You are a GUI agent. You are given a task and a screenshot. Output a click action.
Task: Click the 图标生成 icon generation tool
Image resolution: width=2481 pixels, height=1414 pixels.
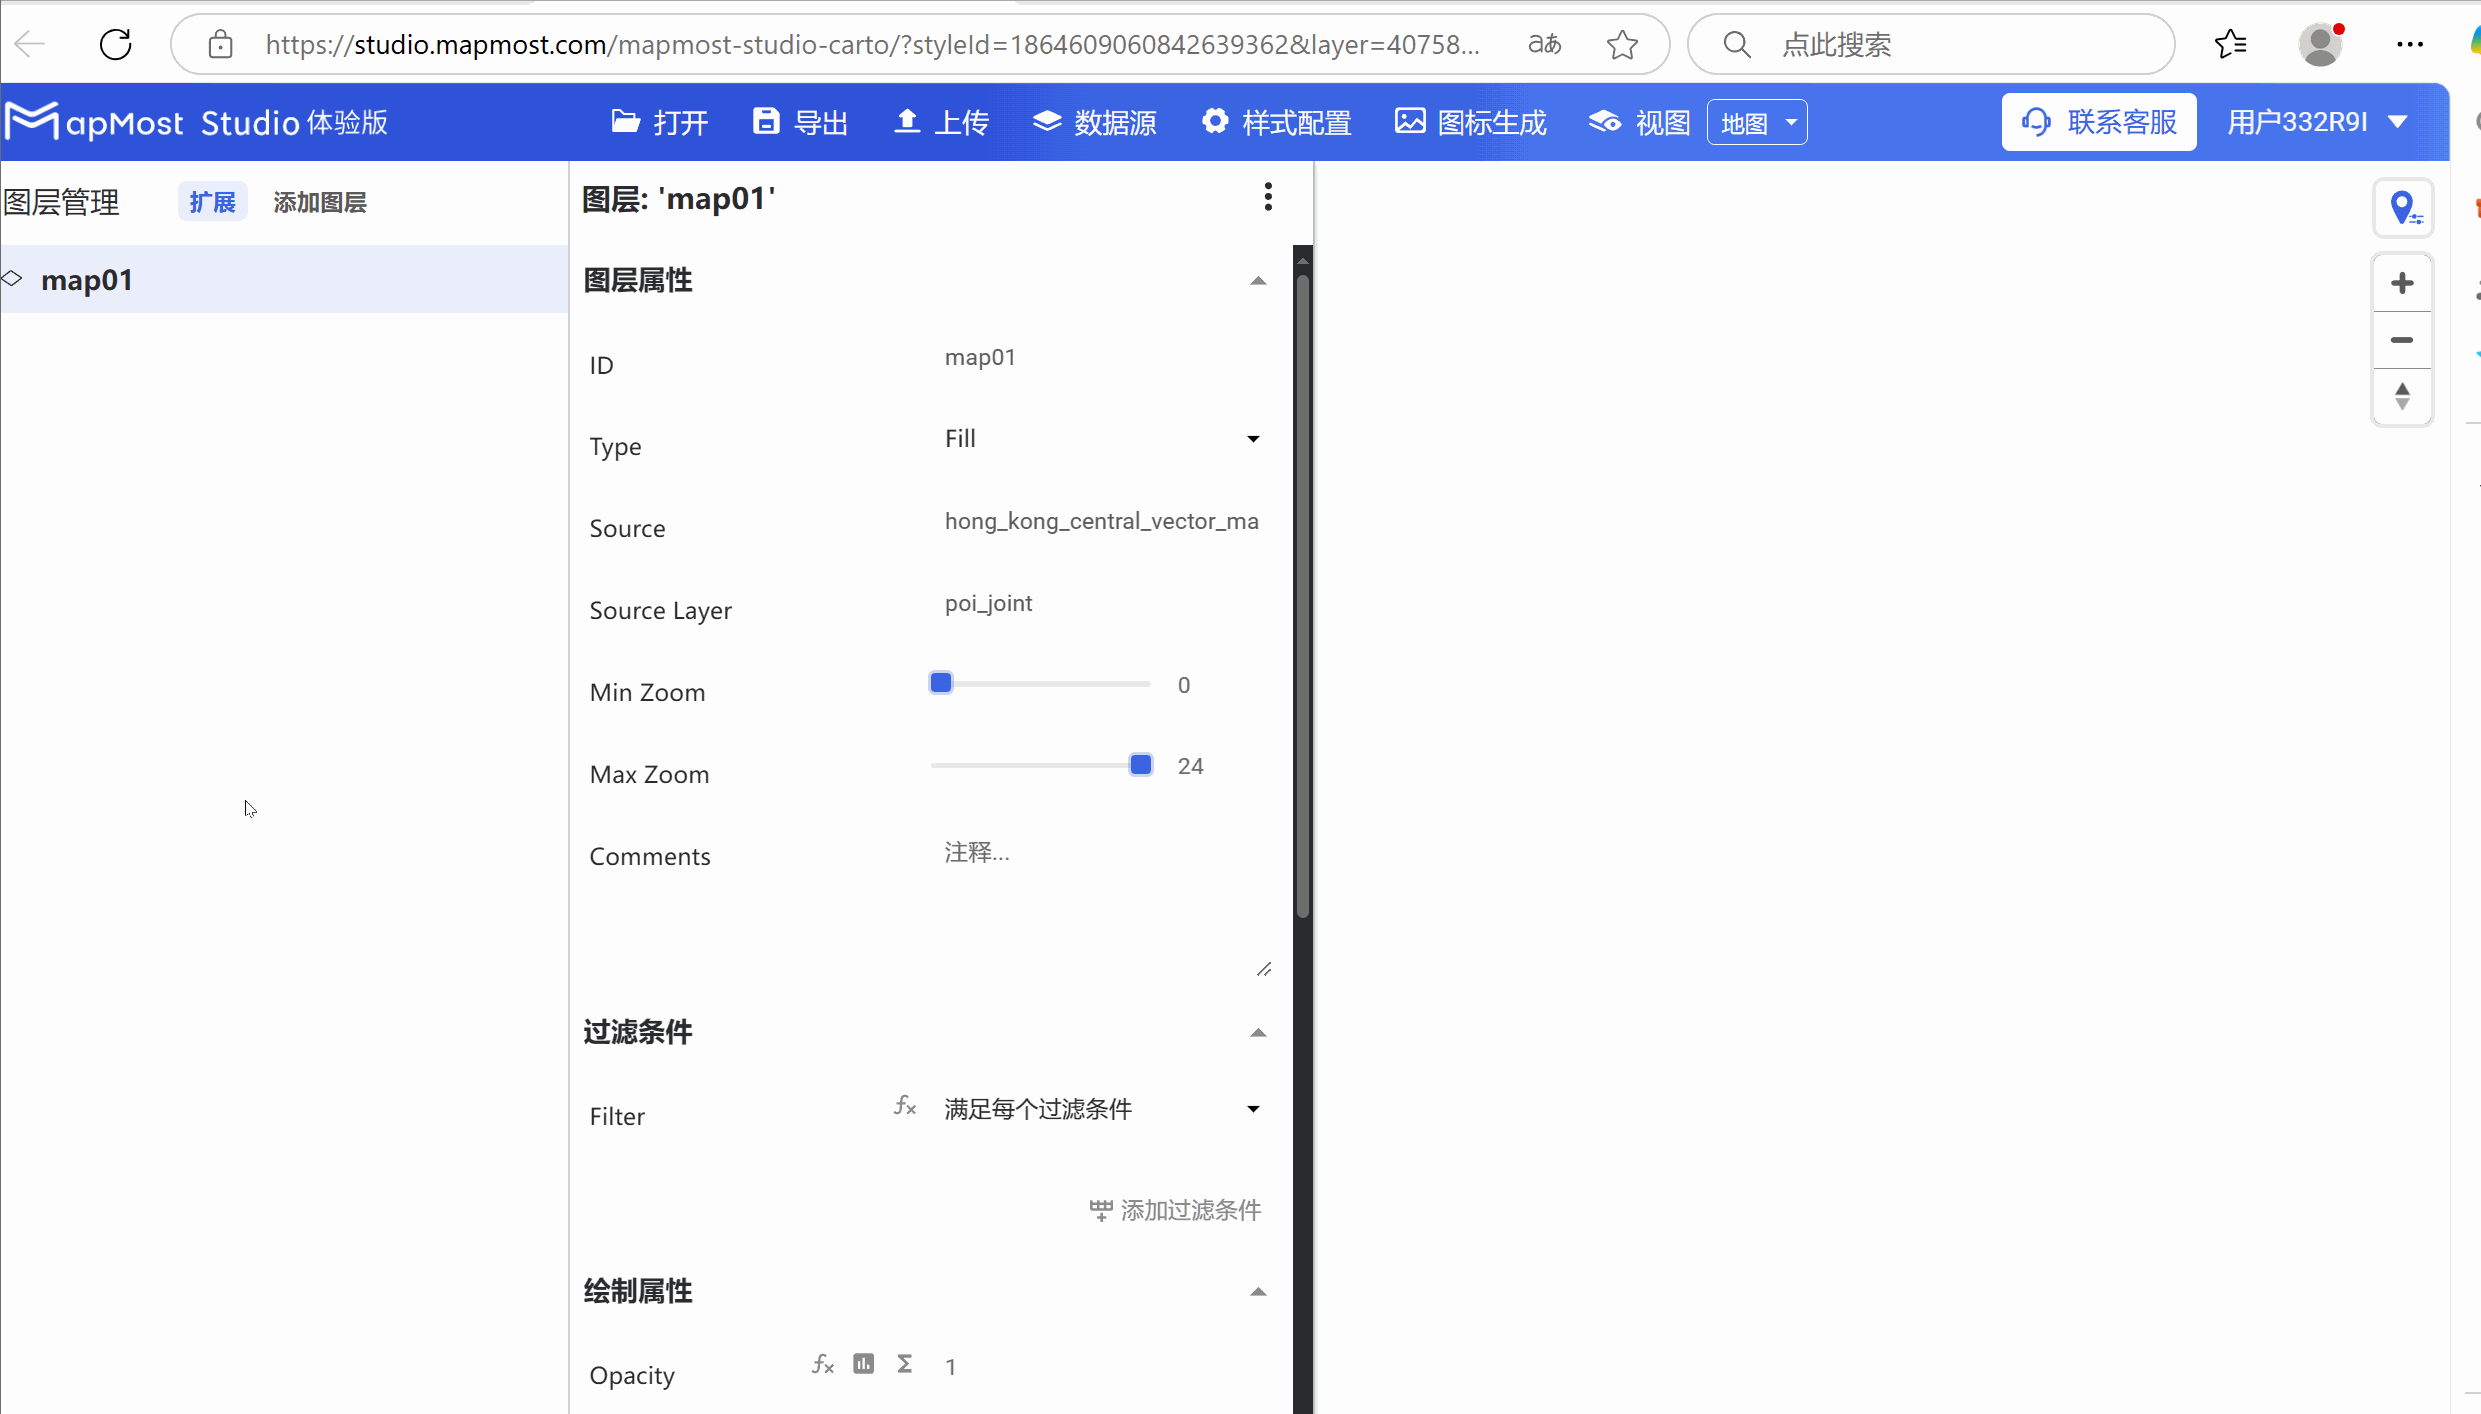1410,121
